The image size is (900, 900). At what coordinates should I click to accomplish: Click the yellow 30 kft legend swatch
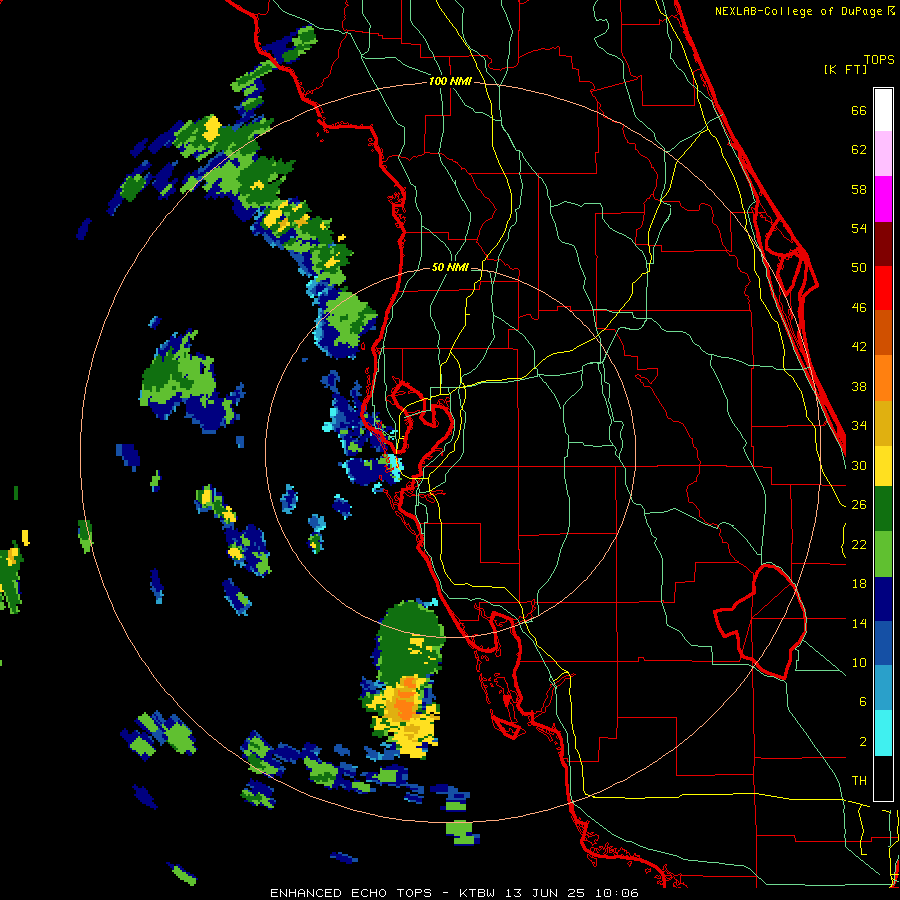(x=883, y=466)
